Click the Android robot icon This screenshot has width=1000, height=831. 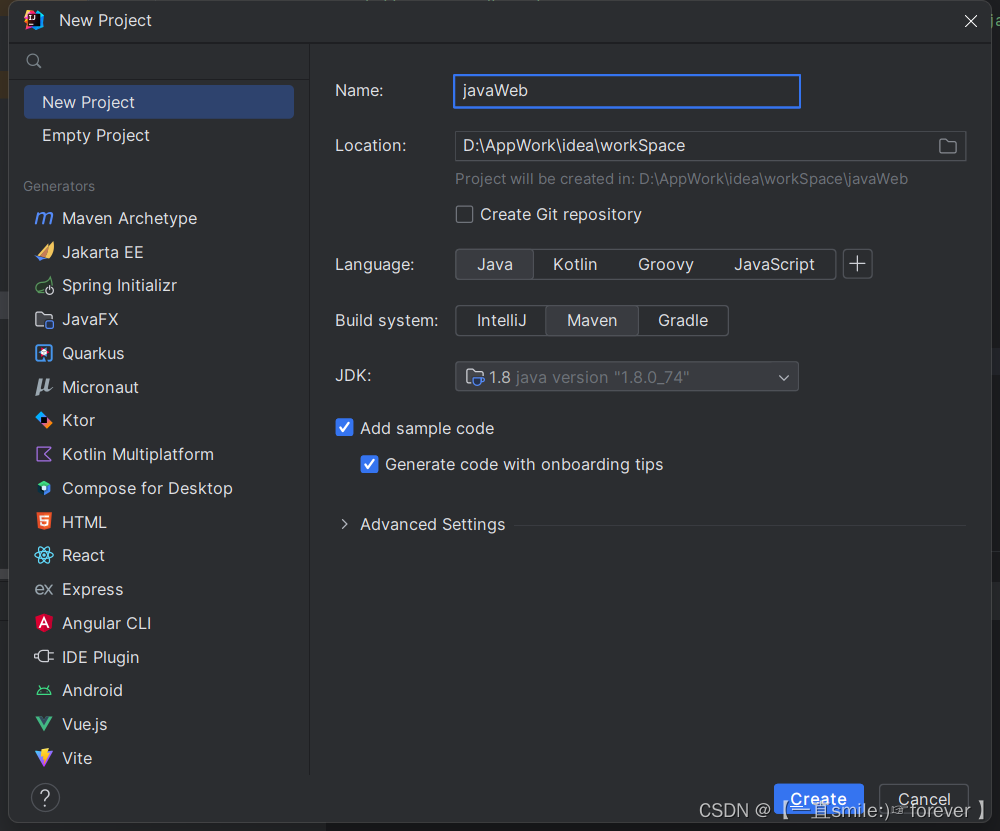pos(44,691)
